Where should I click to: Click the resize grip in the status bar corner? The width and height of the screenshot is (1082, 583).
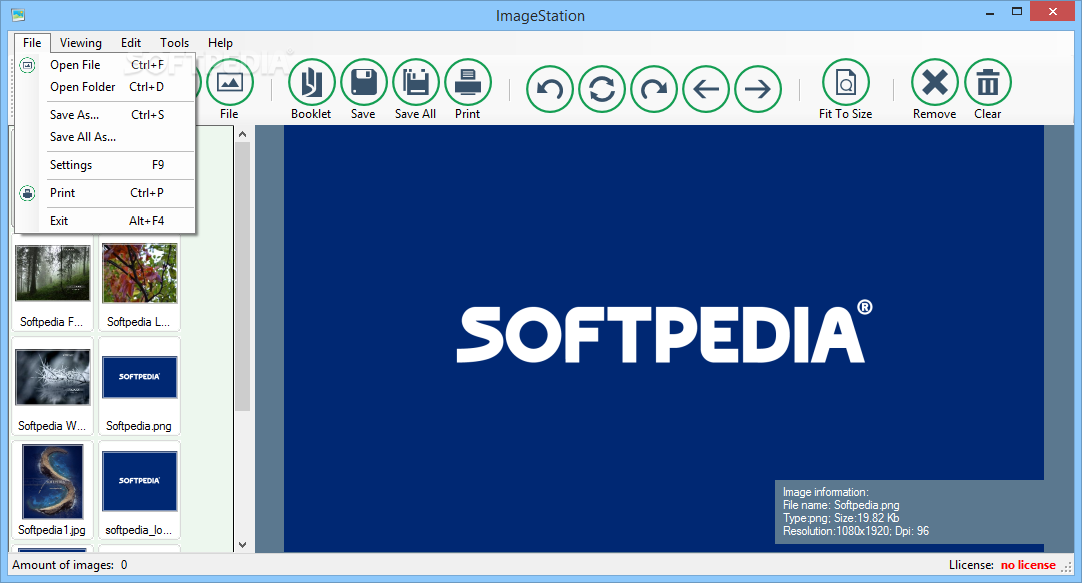coord(1067,567)
